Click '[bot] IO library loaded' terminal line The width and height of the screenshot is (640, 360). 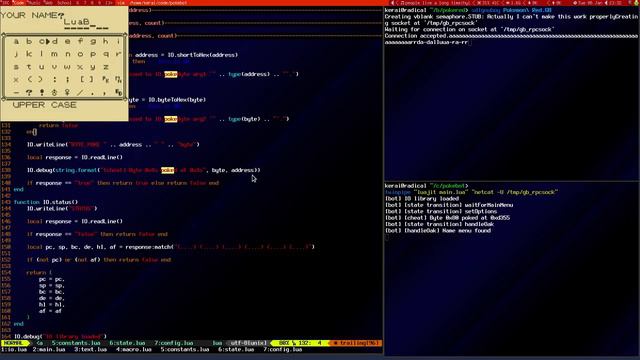tap(422, 199)
